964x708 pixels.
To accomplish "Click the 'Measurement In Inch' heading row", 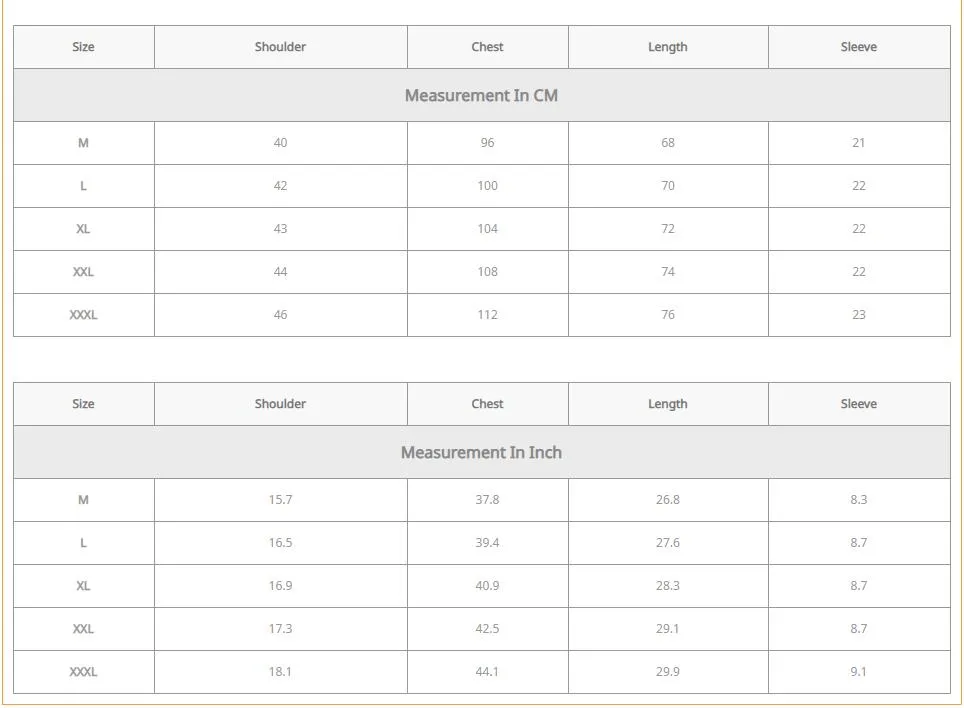I will tap(481, 453).
